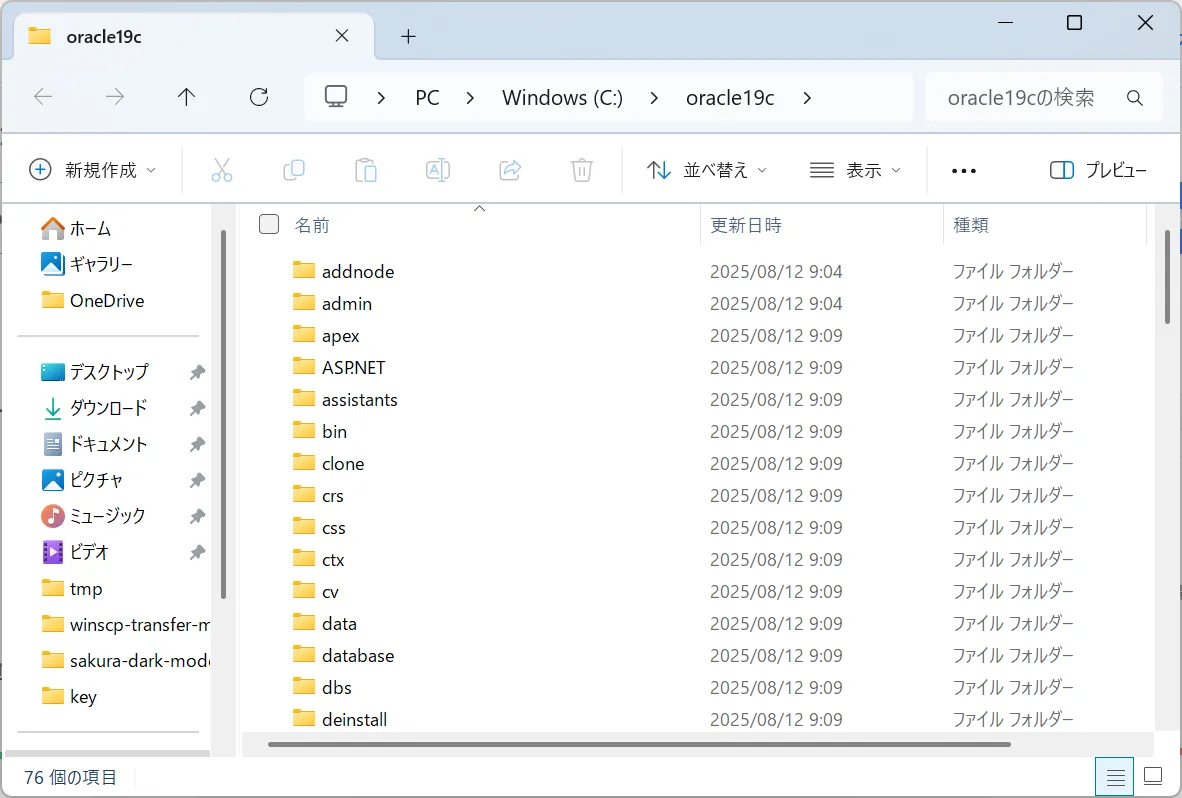The image size is (1182, 798).
Task: Click the file list vertical scrollbar
Action: click(x=1167, y=277)
